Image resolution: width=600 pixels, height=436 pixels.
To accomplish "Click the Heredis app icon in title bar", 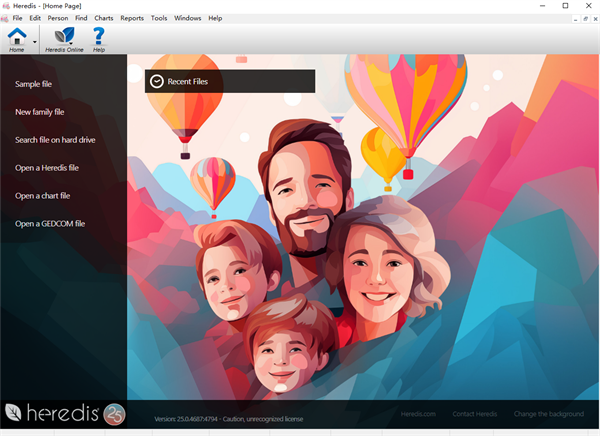I will (x=6, y=6).
